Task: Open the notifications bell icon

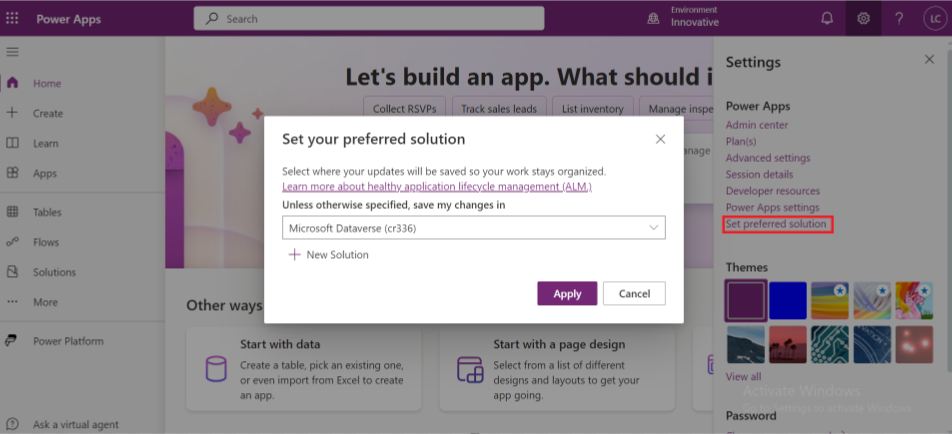Action: pyautogui.click(x=827, y=18)
